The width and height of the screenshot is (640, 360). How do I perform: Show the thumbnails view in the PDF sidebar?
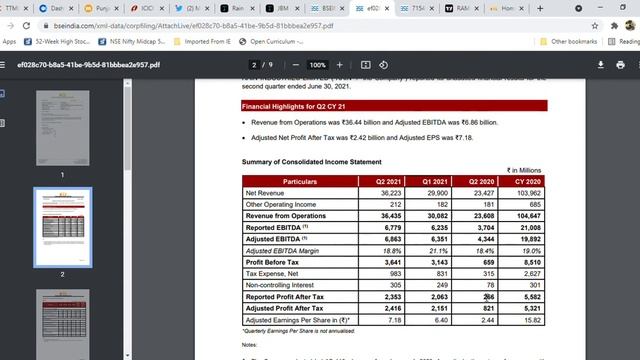[2, 93]
